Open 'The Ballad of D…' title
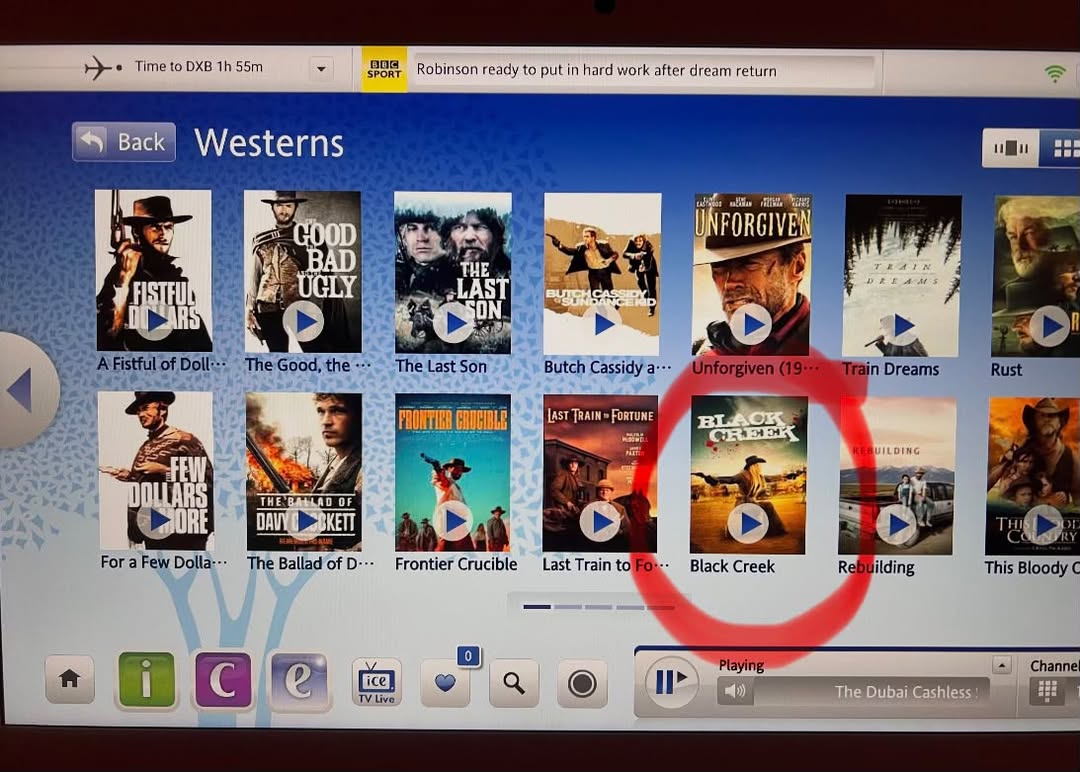Screen dimensions: 1080x772 (x=311, y=563)
